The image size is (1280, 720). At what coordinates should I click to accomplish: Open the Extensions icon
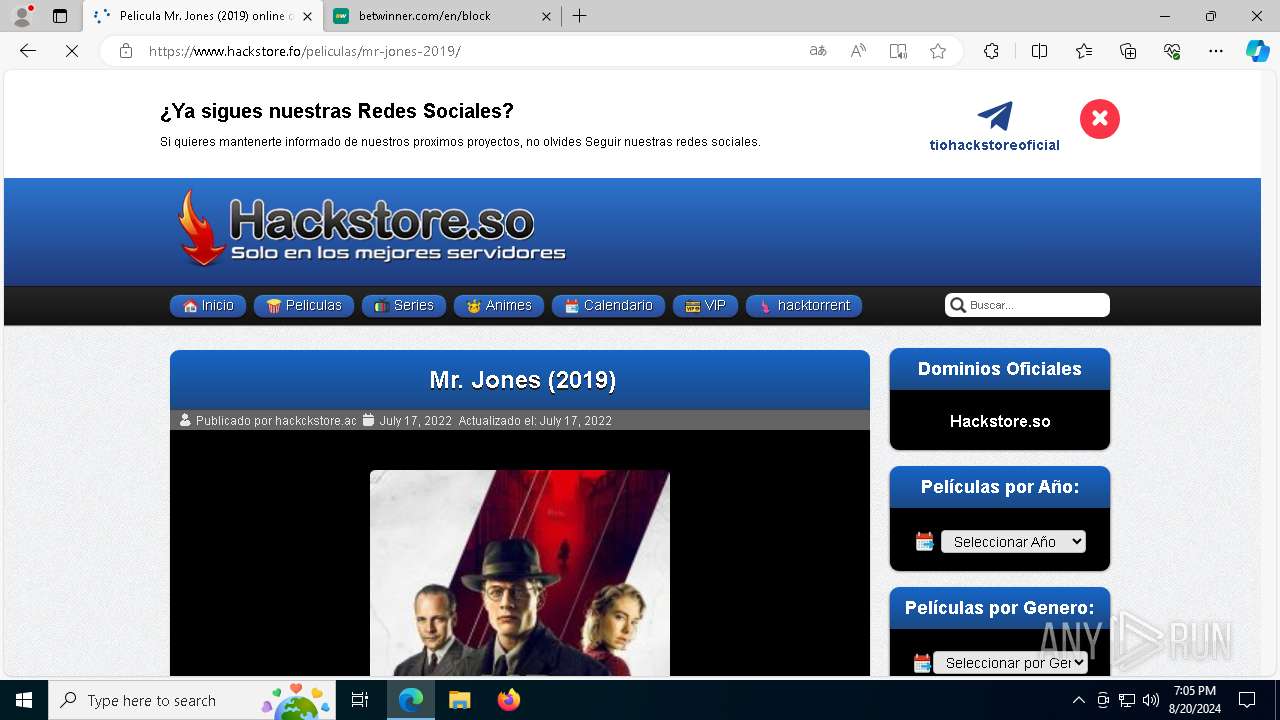pyautogui.click(x=991, y=51)
